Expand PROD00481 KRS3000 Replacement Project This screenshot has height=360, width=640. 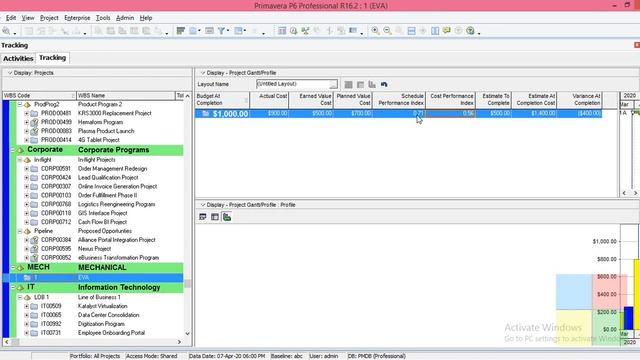[x=27, y=113]
